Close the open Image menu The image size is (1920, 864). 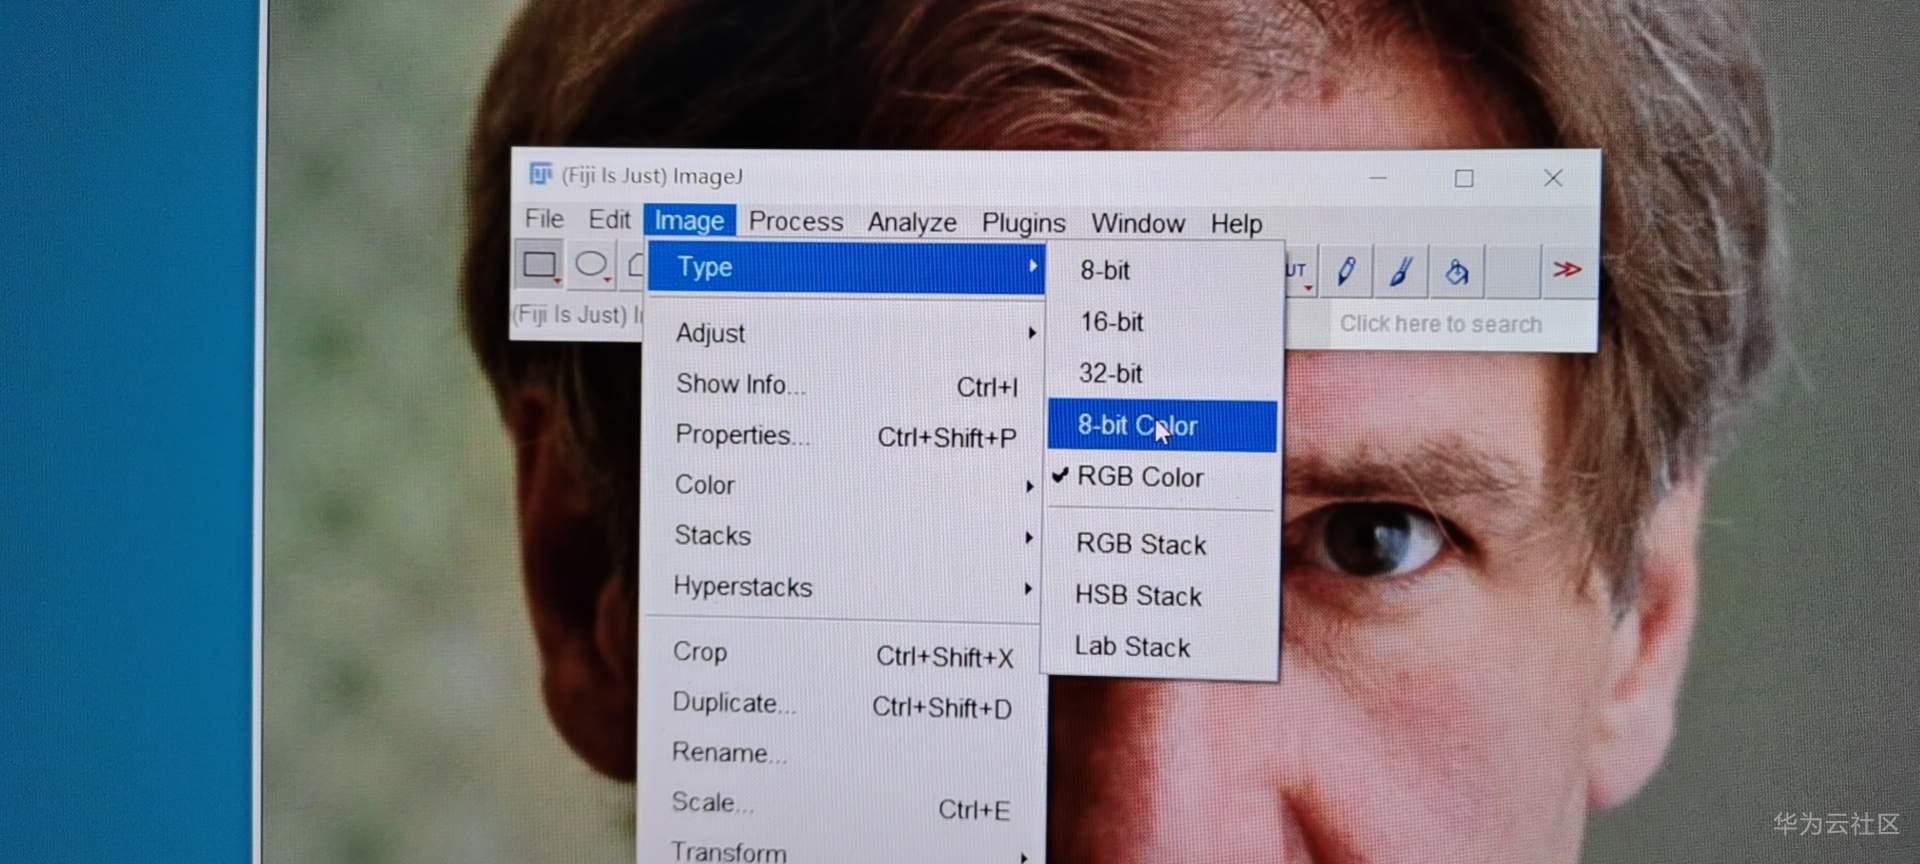[x=689, y=221]
